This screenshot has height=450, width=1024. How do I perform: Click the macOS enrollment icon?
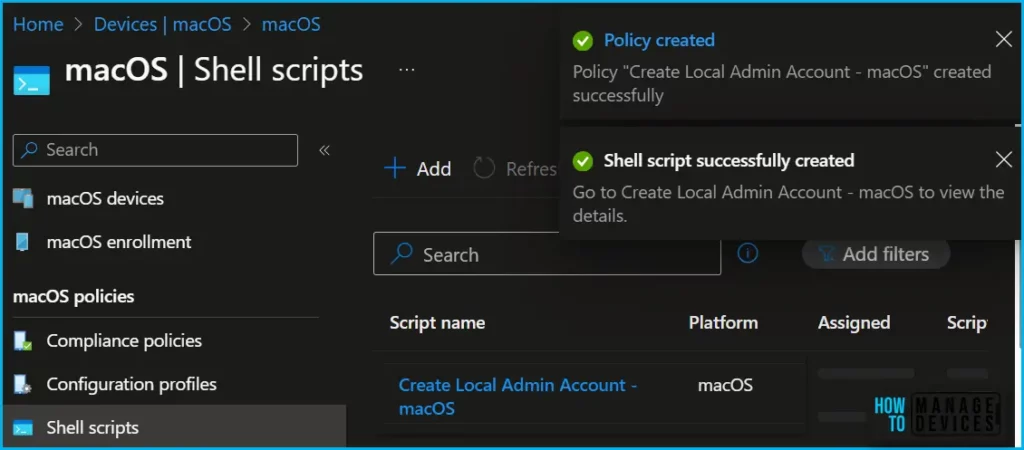23,242
